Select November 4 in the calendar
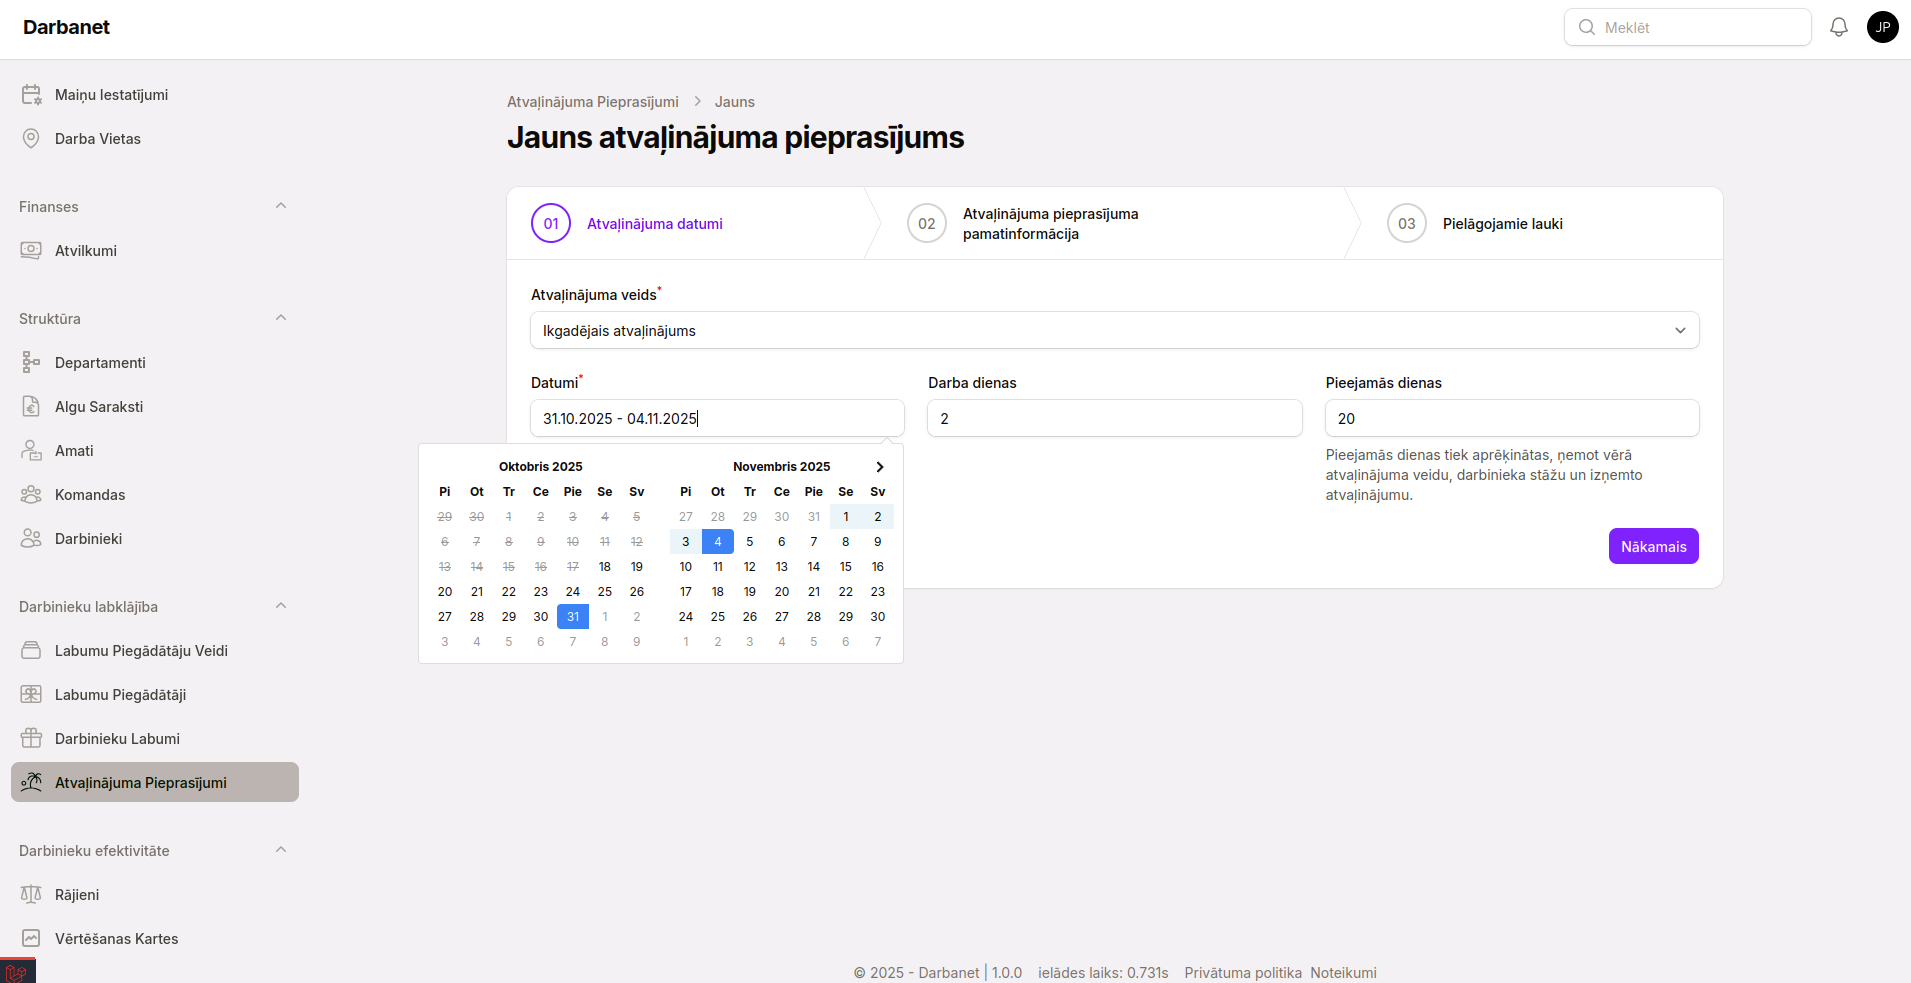Image resolution: width=1911 pixels, height=983 pixels. coord(717,541)
